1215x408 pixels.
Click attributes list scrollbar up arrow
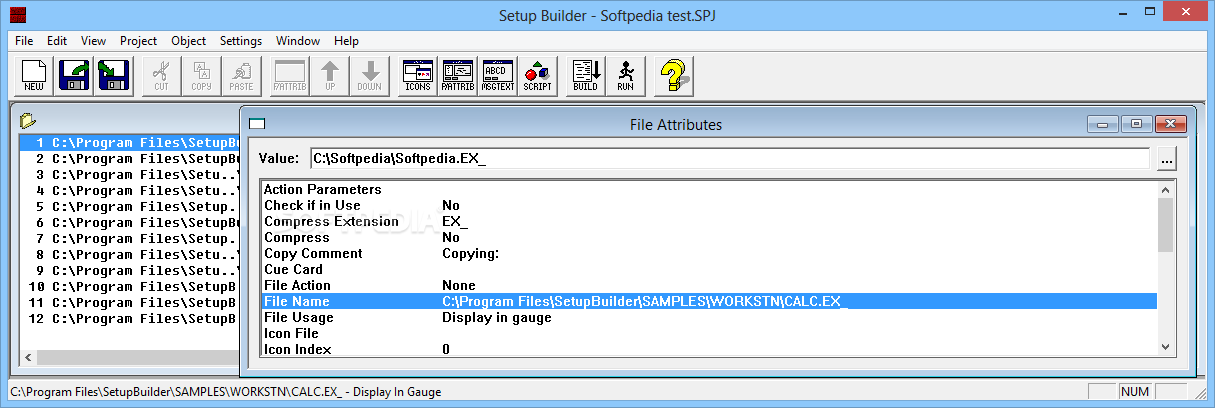click(1165, 189)
